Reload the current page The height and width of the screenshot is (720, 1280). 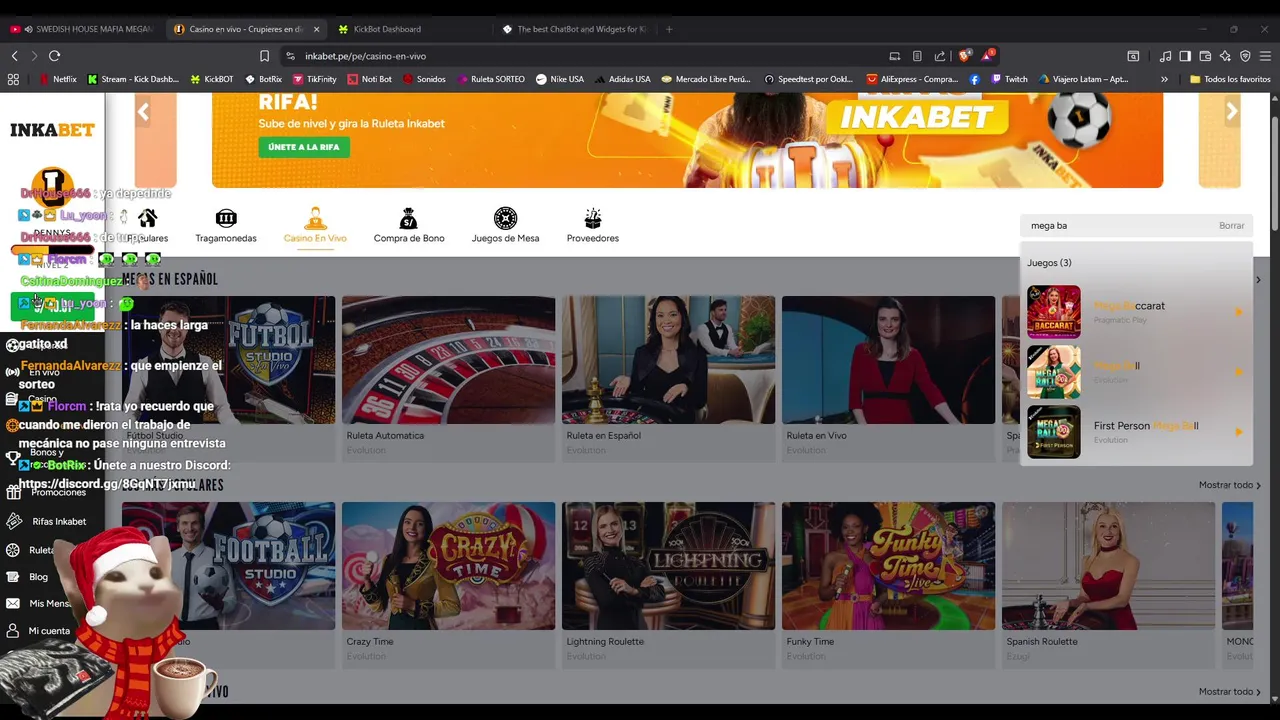54,56
